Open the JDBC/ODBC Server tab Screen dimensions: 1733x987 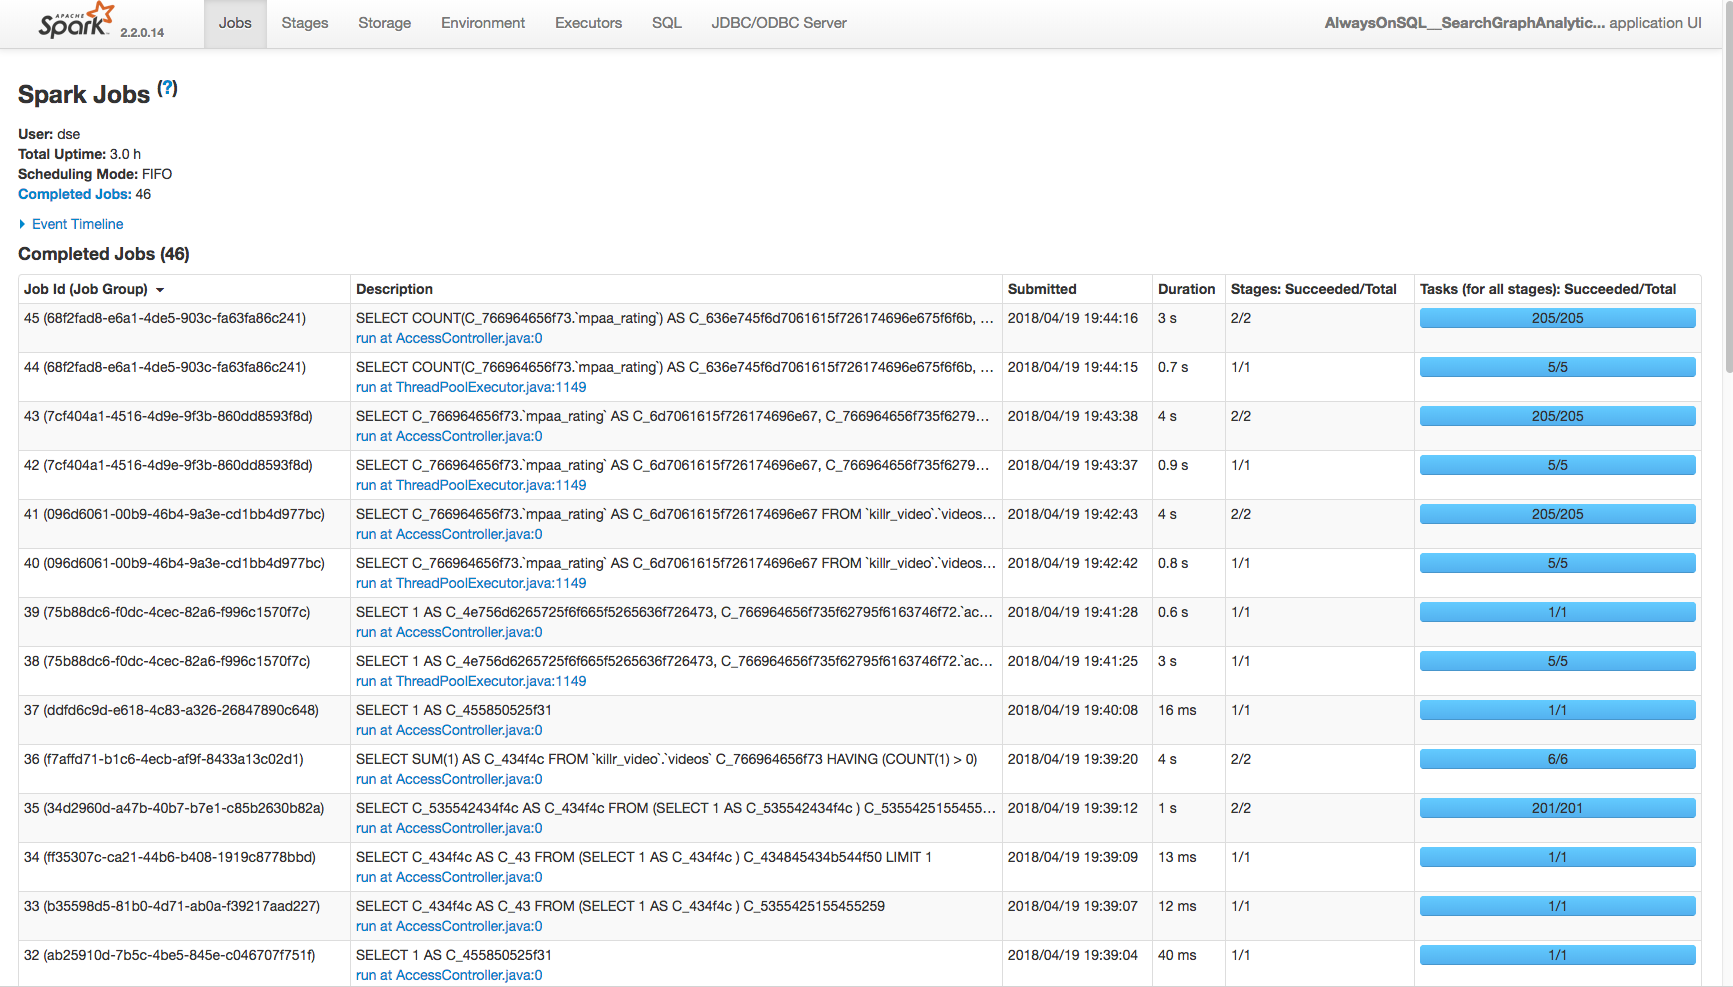pos(779,23)
